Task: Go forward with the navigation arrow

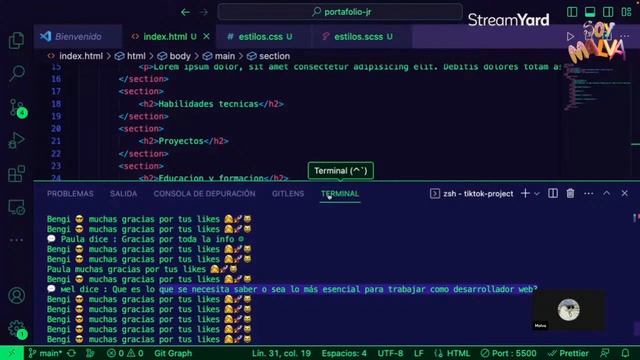Action: pyautogui.click(x=204, y=12)
